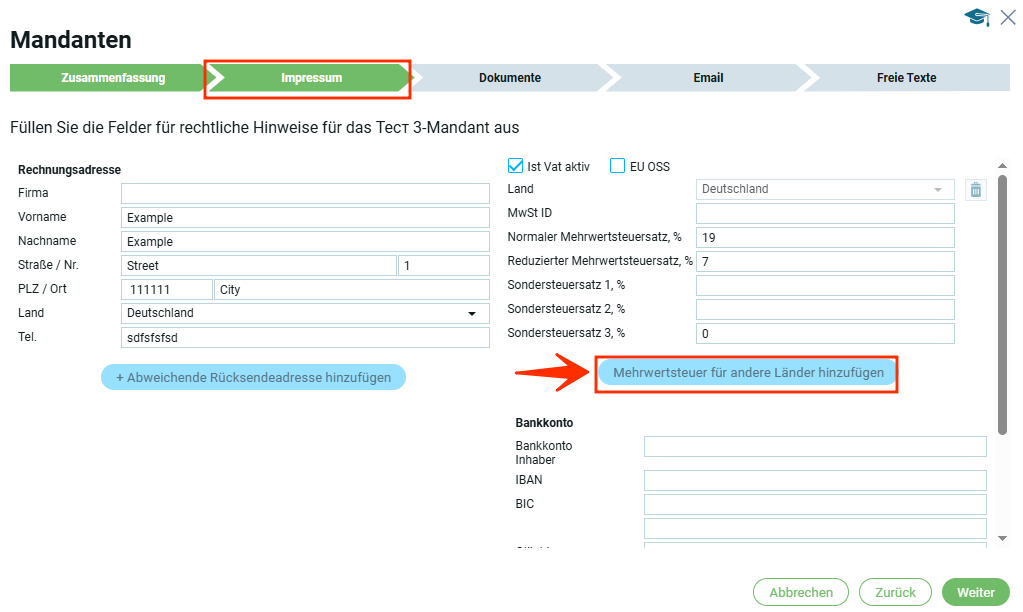The width and height of the screenshot is (1023, 612).
Task: Cancel with the Abbrechen button
Action: point(800,592)
